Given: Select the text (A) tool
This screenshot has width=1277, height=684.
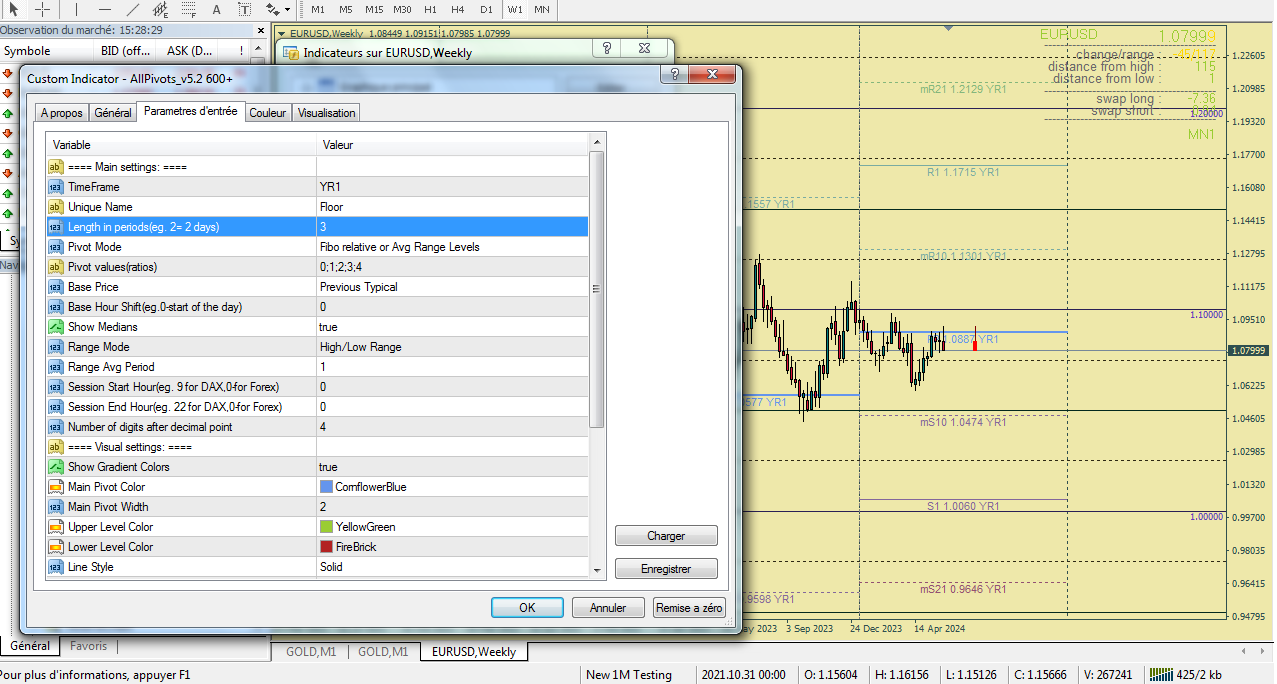Looking at the screenshot, I should [217, 9].
